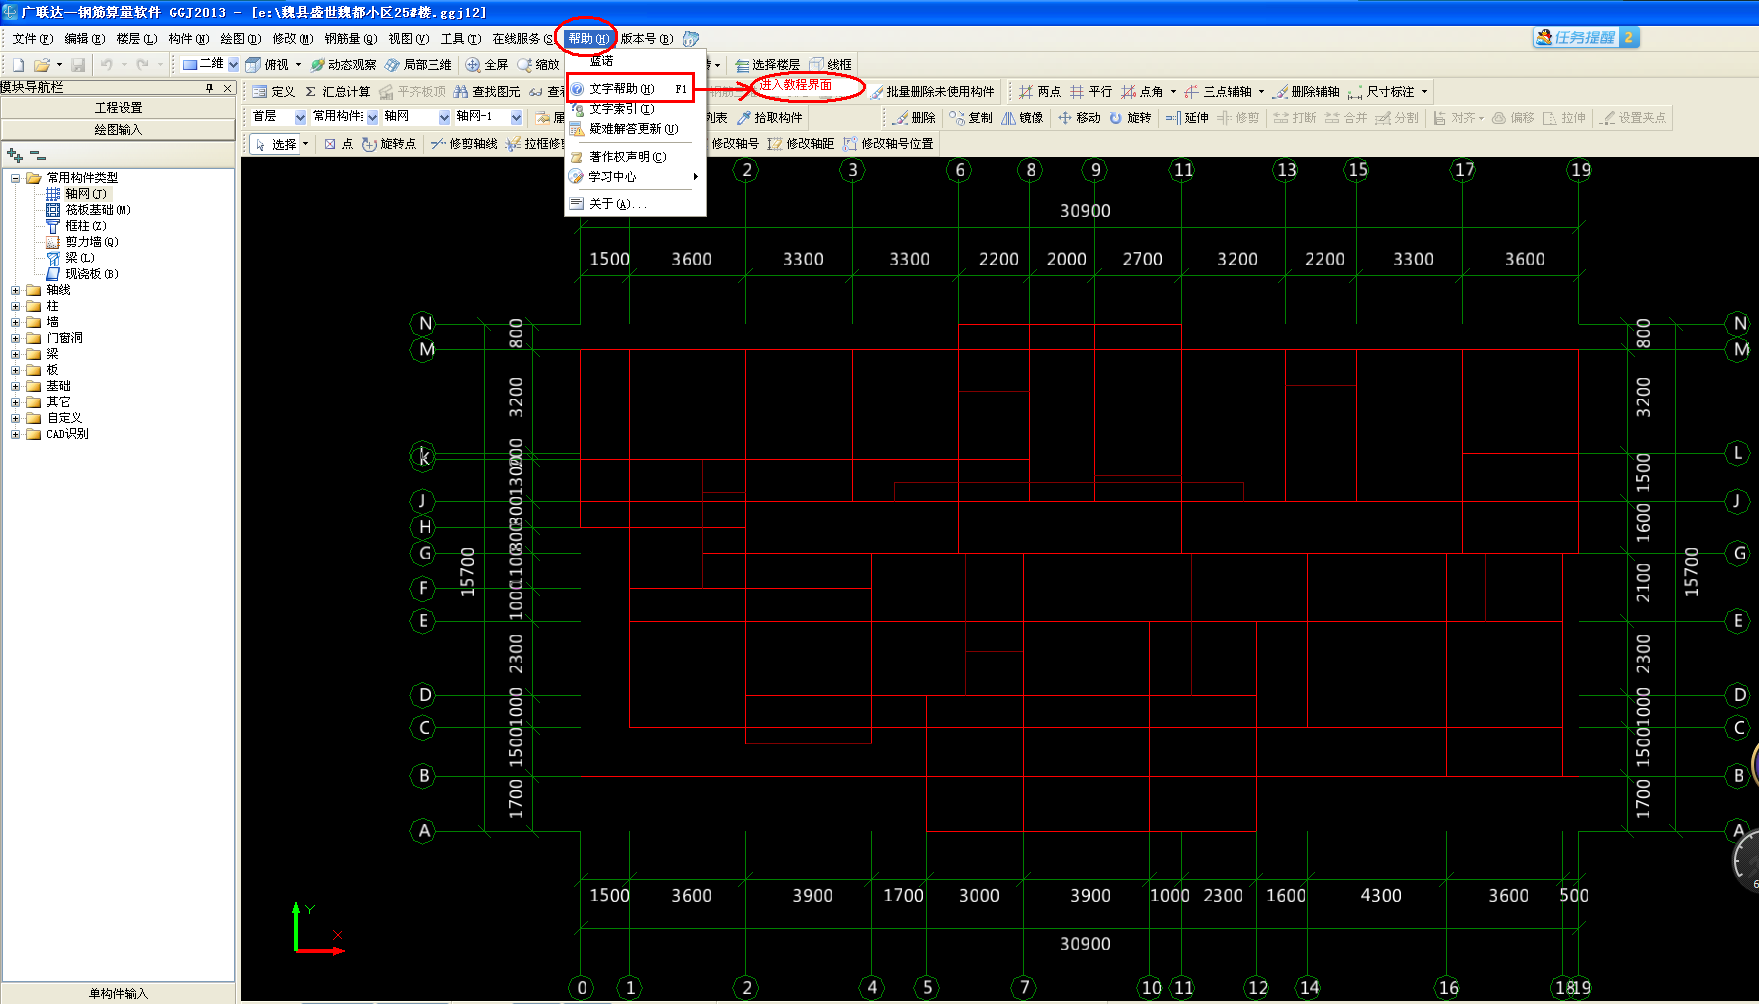Collapse the 常用构件类型 tree node
The width and height of the screenshot is (1759, 1004).
(x=15, y=178)
